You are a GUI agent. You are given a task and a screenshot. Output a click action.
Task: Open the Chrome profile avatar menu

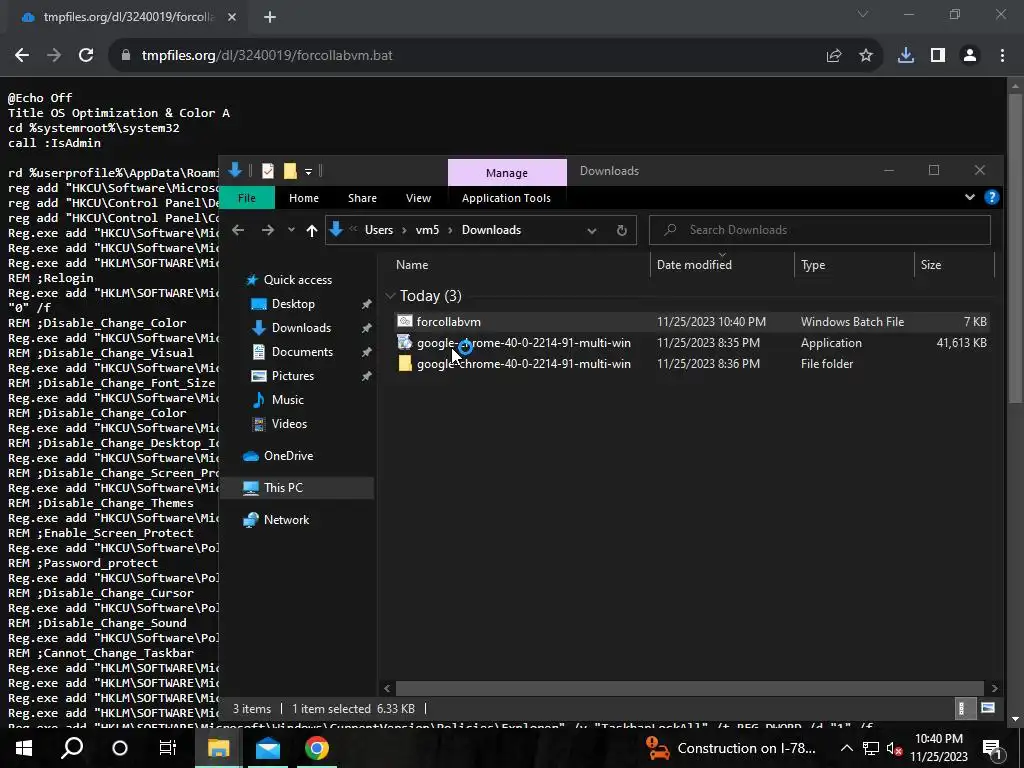pyautogui.click(x=970, y=56)
